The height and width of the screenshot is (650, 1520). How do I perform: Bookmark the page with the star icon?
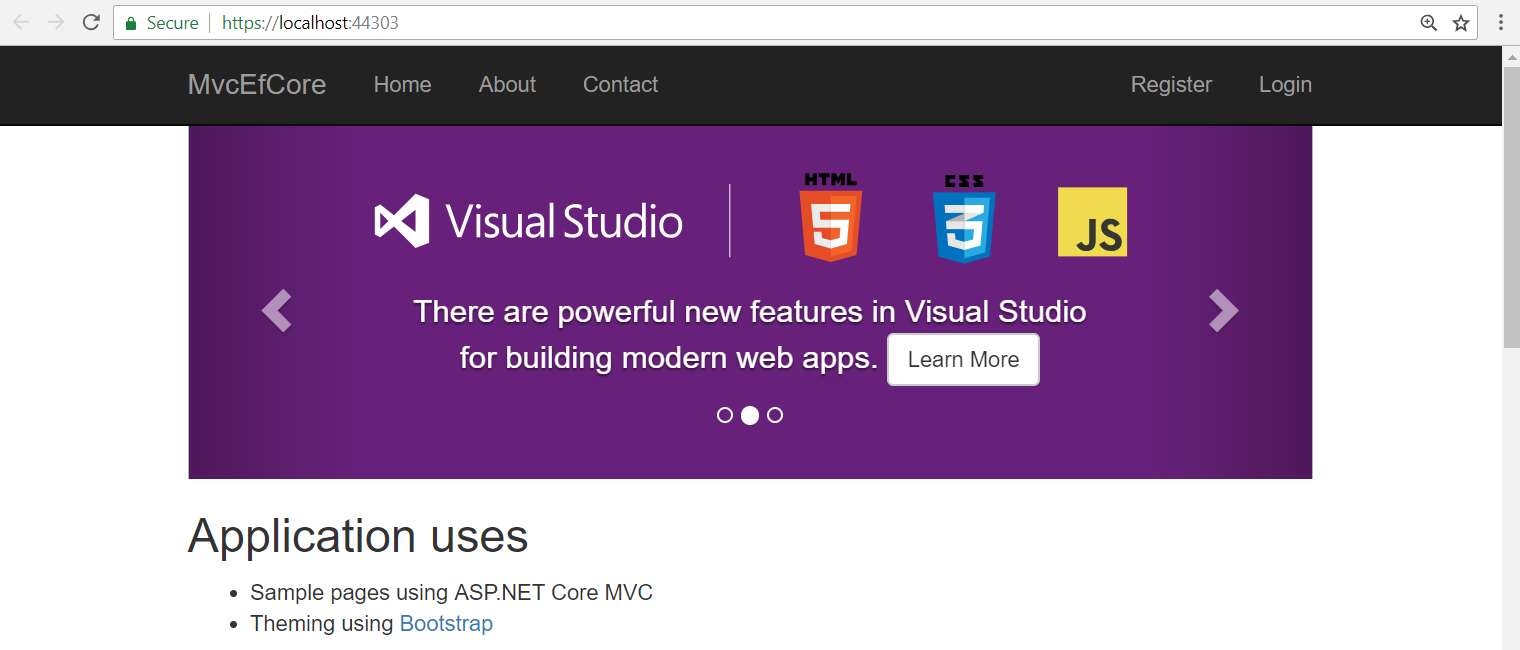[x=1461, y=23]
